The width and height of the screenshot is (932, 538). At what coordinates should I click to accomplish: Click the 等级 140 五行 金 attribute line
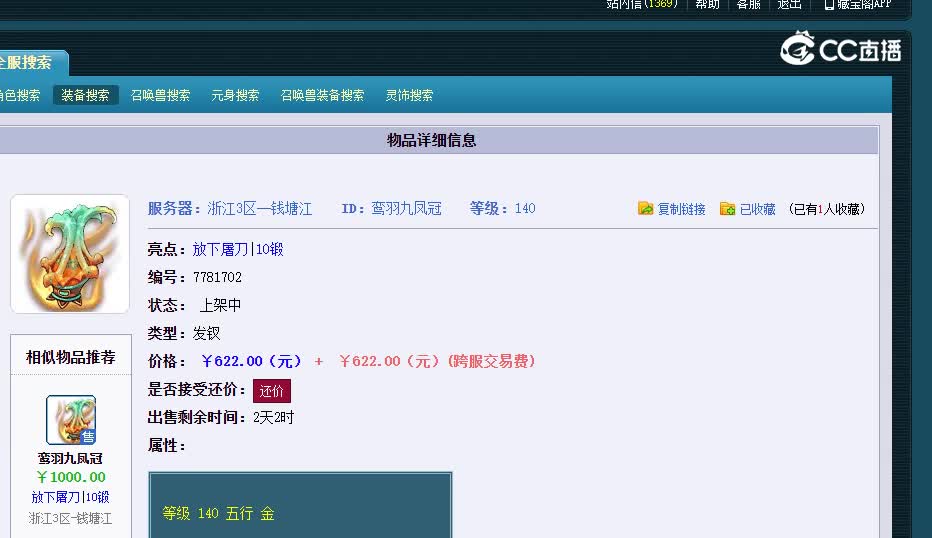click(218, 513)
